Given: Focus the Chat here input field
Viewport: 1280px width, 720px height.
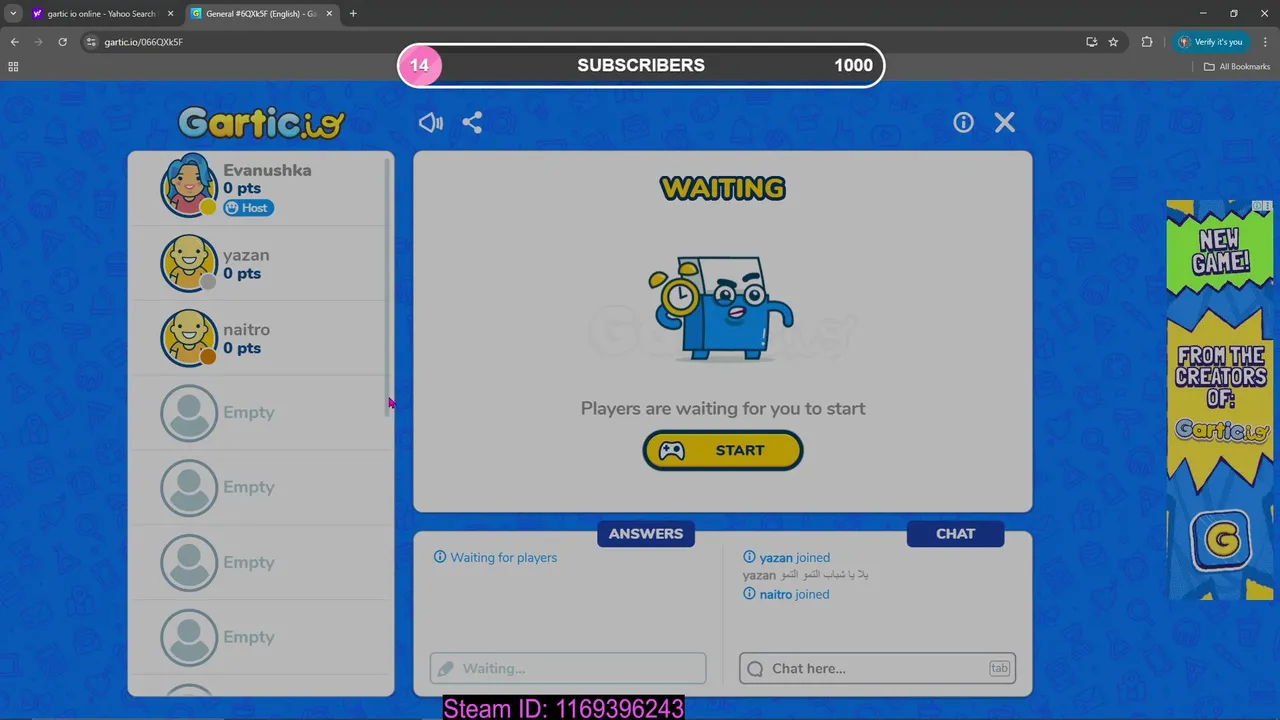Looking at the screenshot, I should (x=877, y=668).
